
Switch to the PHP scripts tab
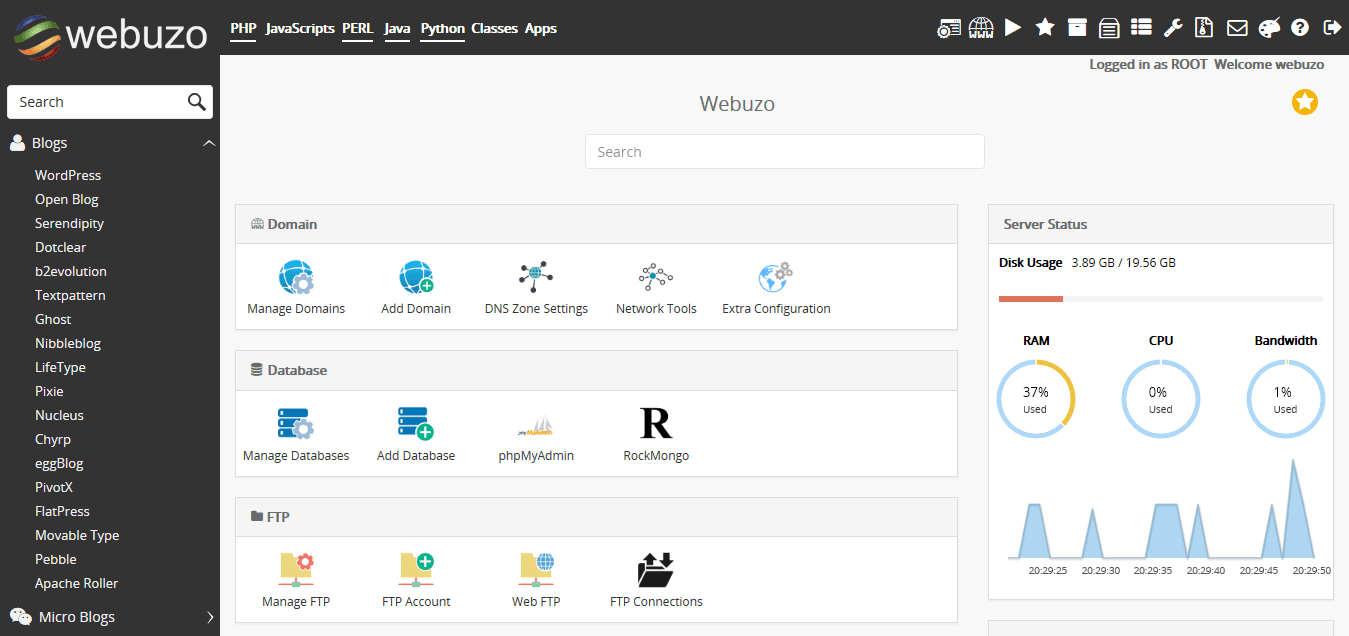[243, 28]
